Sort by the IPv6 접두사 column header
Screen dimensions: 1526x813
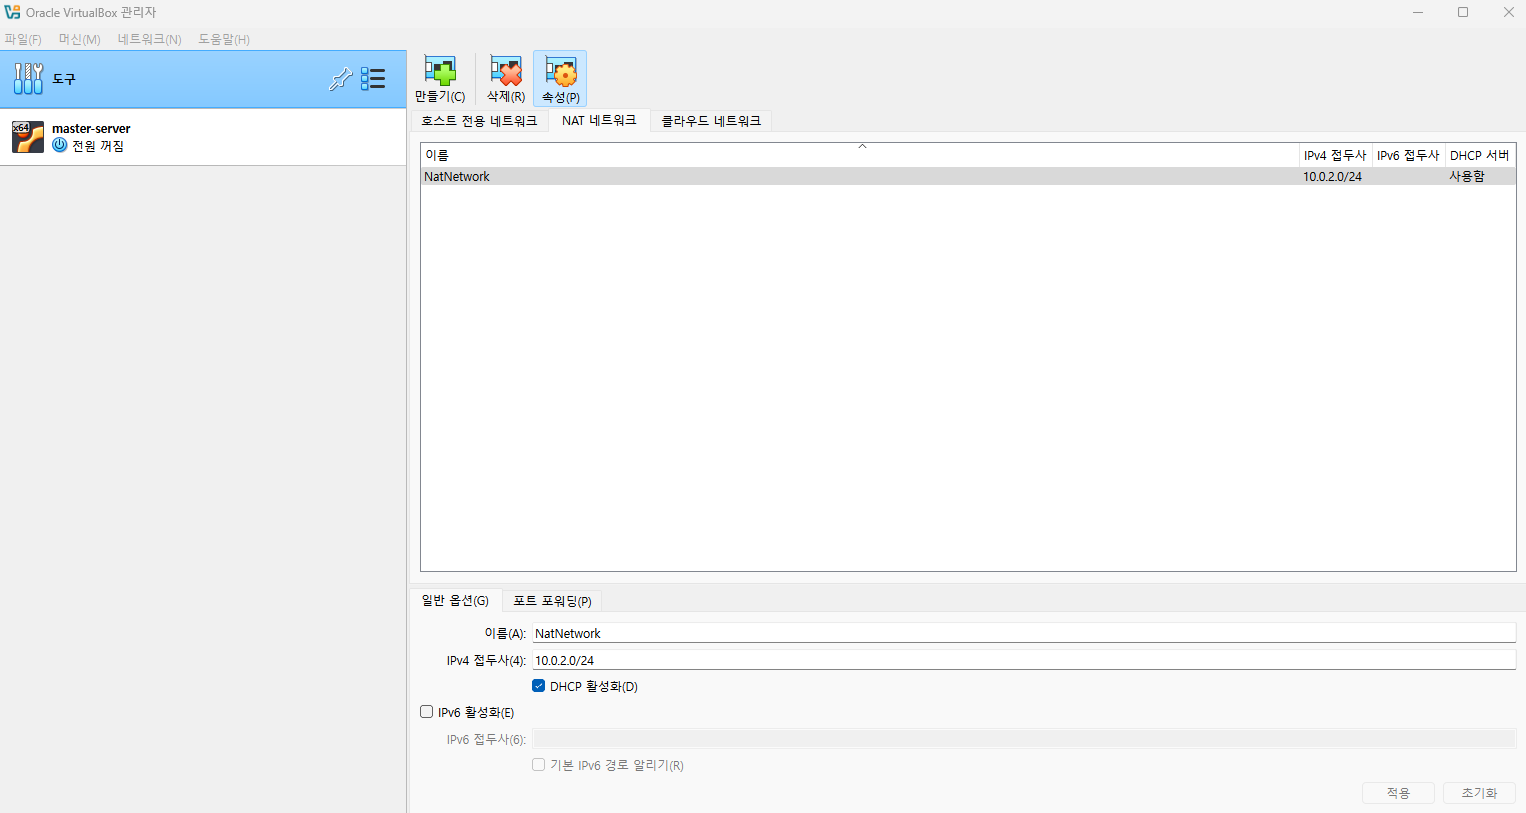point(1408,155)
